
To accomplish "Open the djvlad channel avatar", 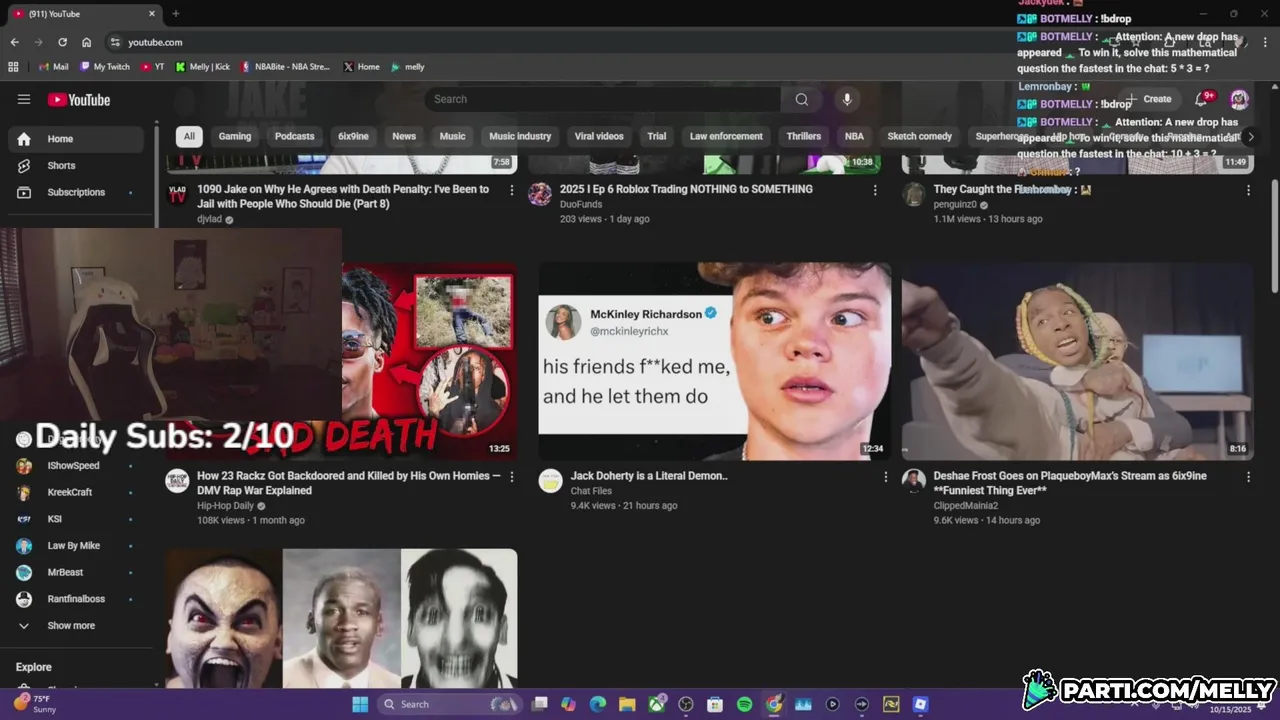I will click(177, 193).
